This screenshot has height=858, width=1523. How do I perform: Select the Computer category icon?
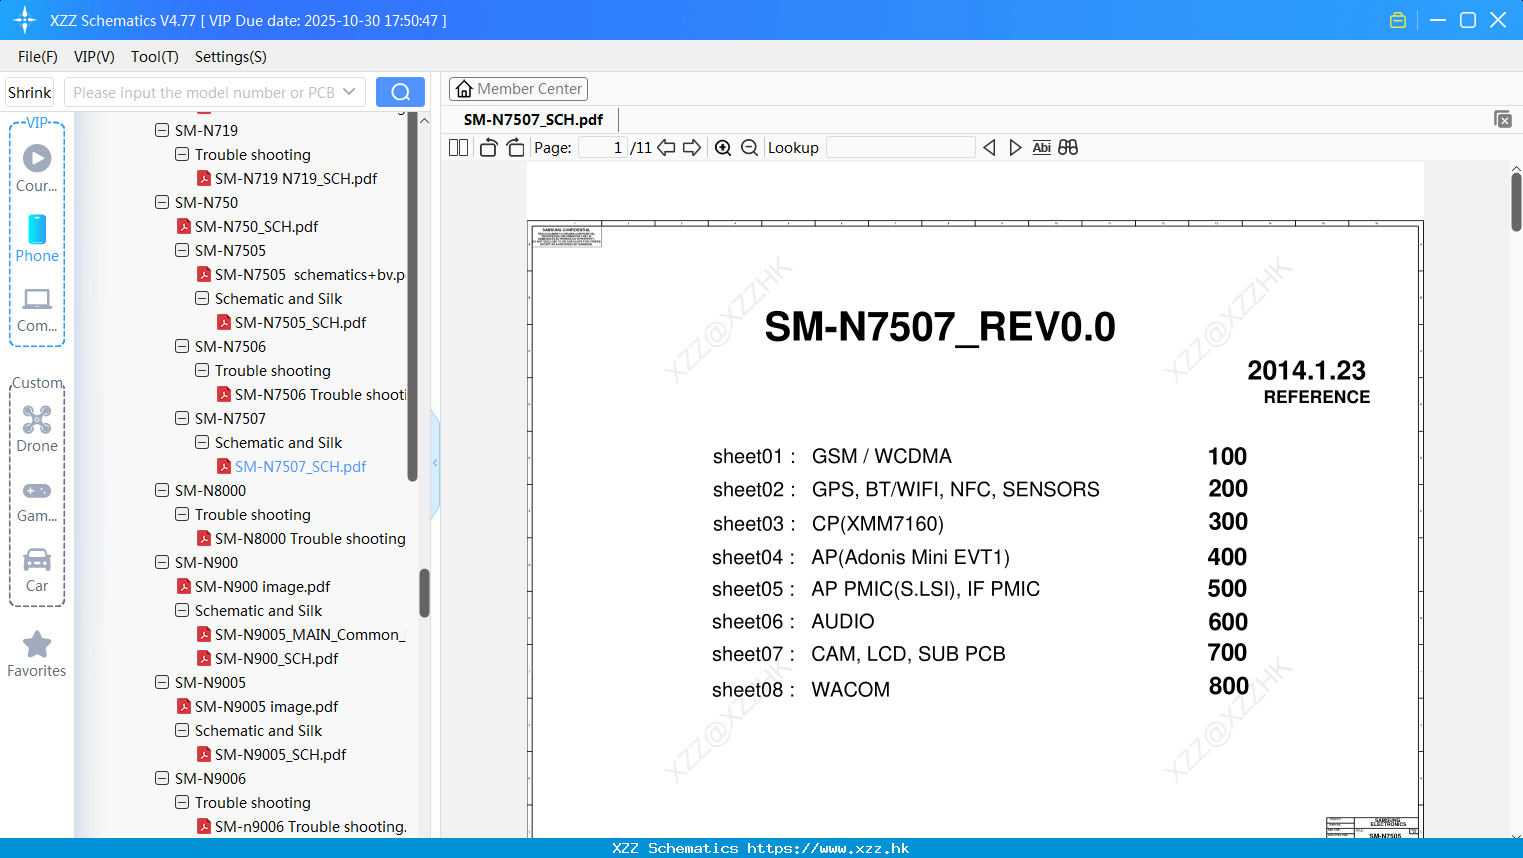[x=37, y=309]
